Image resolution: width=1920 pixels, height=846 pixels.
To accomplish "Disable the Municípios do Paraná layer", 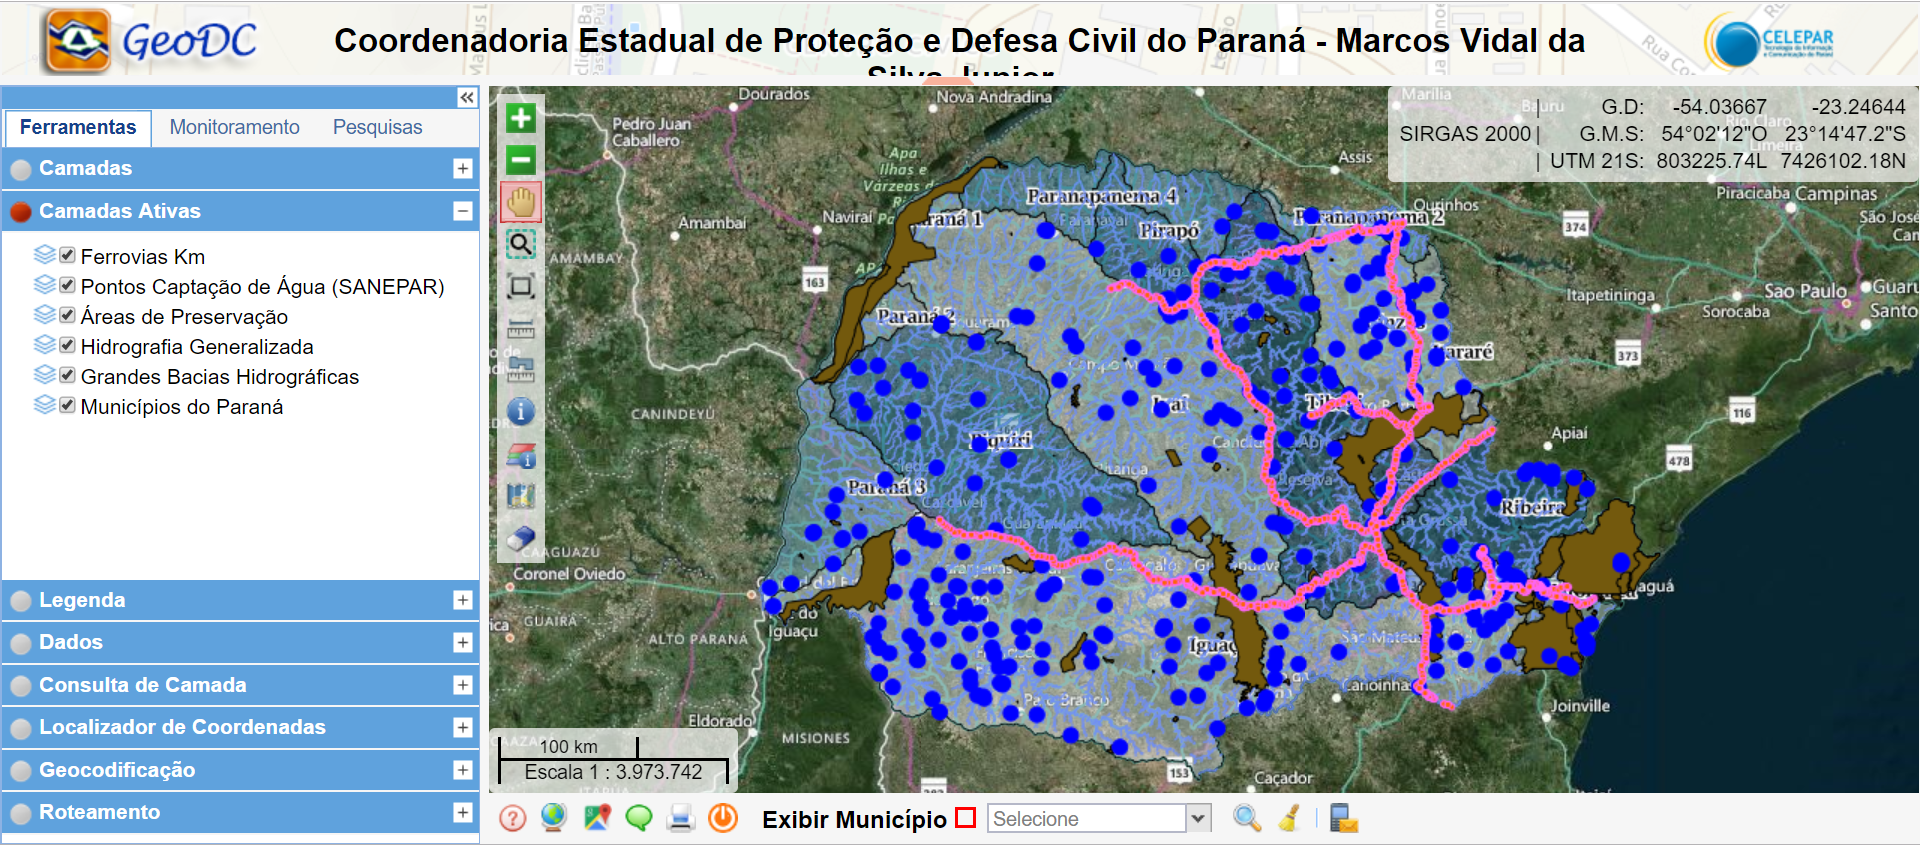I will (67, 406).
